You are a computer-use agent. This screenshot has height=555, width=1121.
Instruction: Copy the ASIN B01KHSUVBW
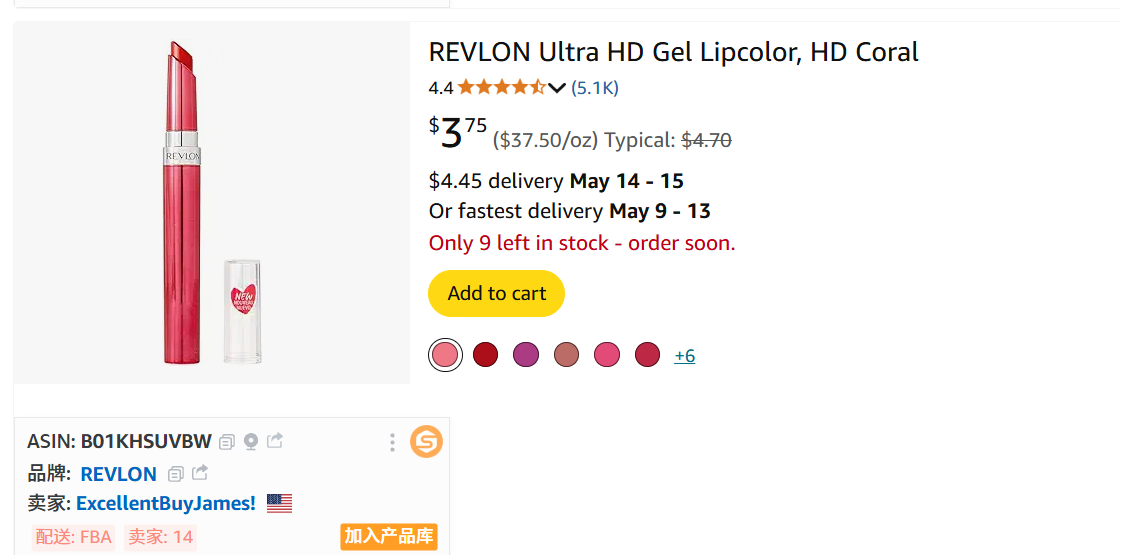(227, 441)
